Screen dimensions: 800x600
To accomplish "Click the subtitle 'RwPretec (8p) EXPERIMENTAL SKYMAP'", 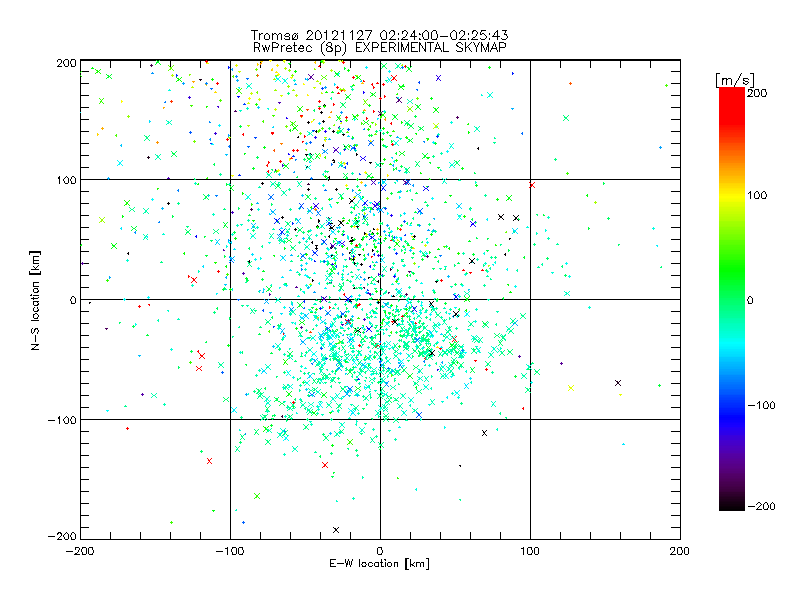I will click(x=380, y=48).
